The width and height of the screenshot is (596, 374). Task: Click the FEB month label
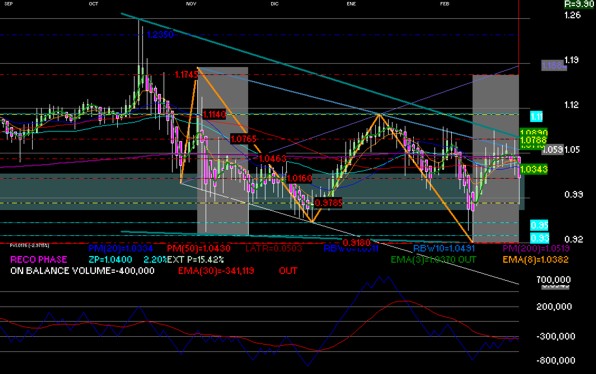point(444,4)
